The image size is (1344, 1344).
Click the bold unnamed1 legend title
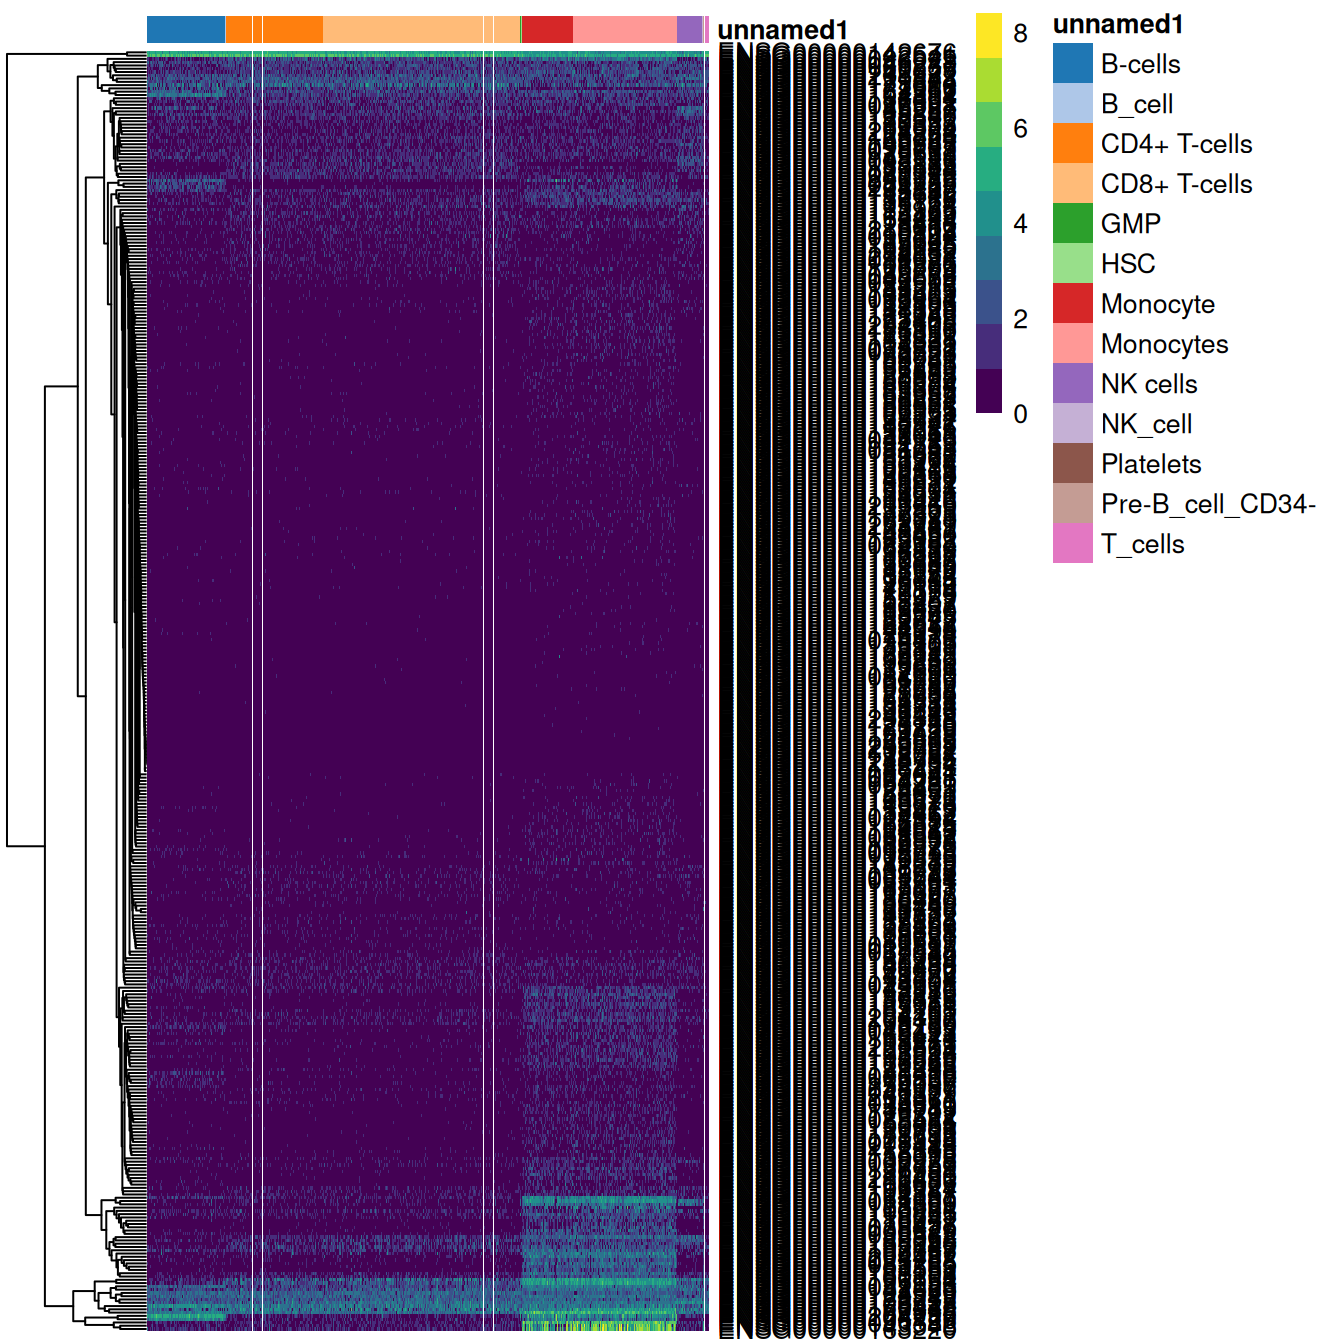pos(1117,24)
